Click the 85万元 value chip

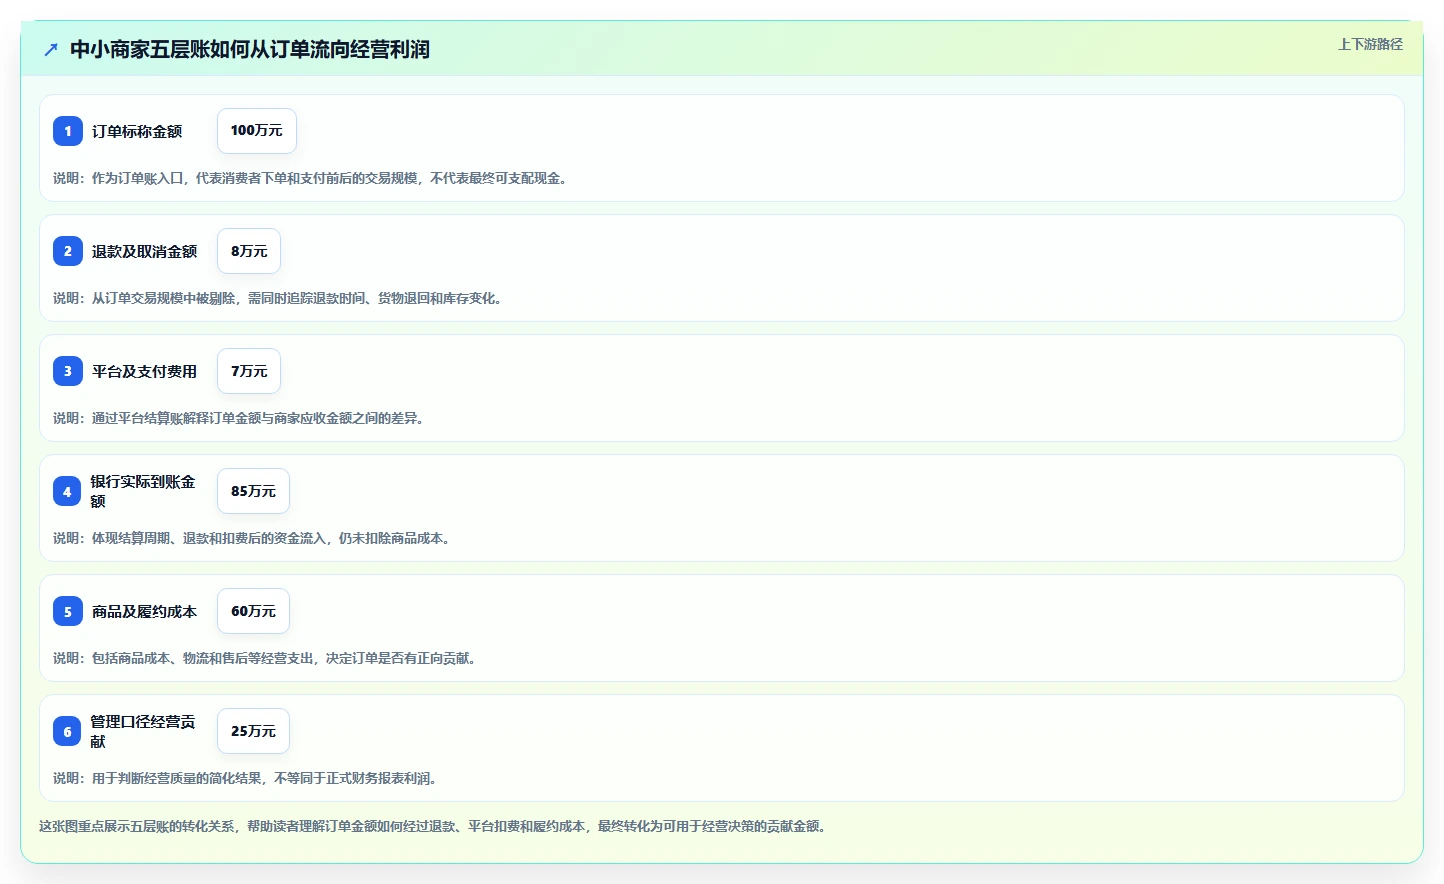click(253, 491)
